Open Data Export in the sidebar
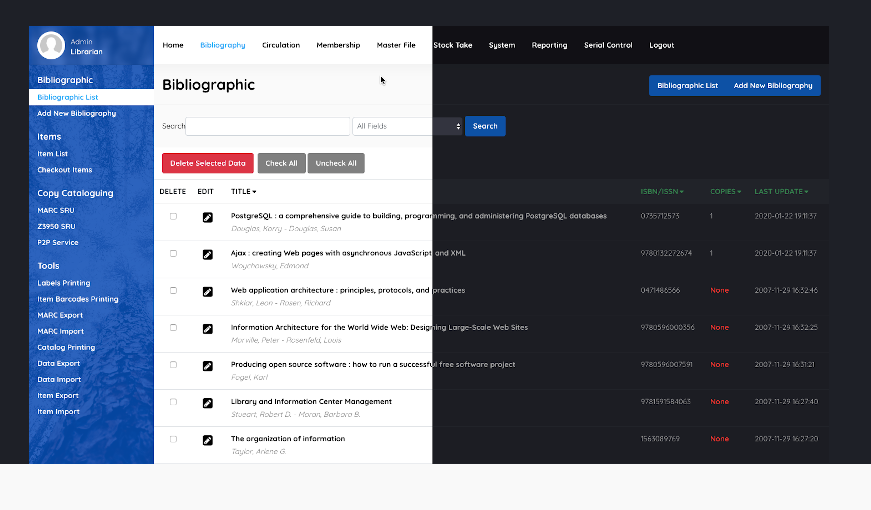 coord(58,363)
